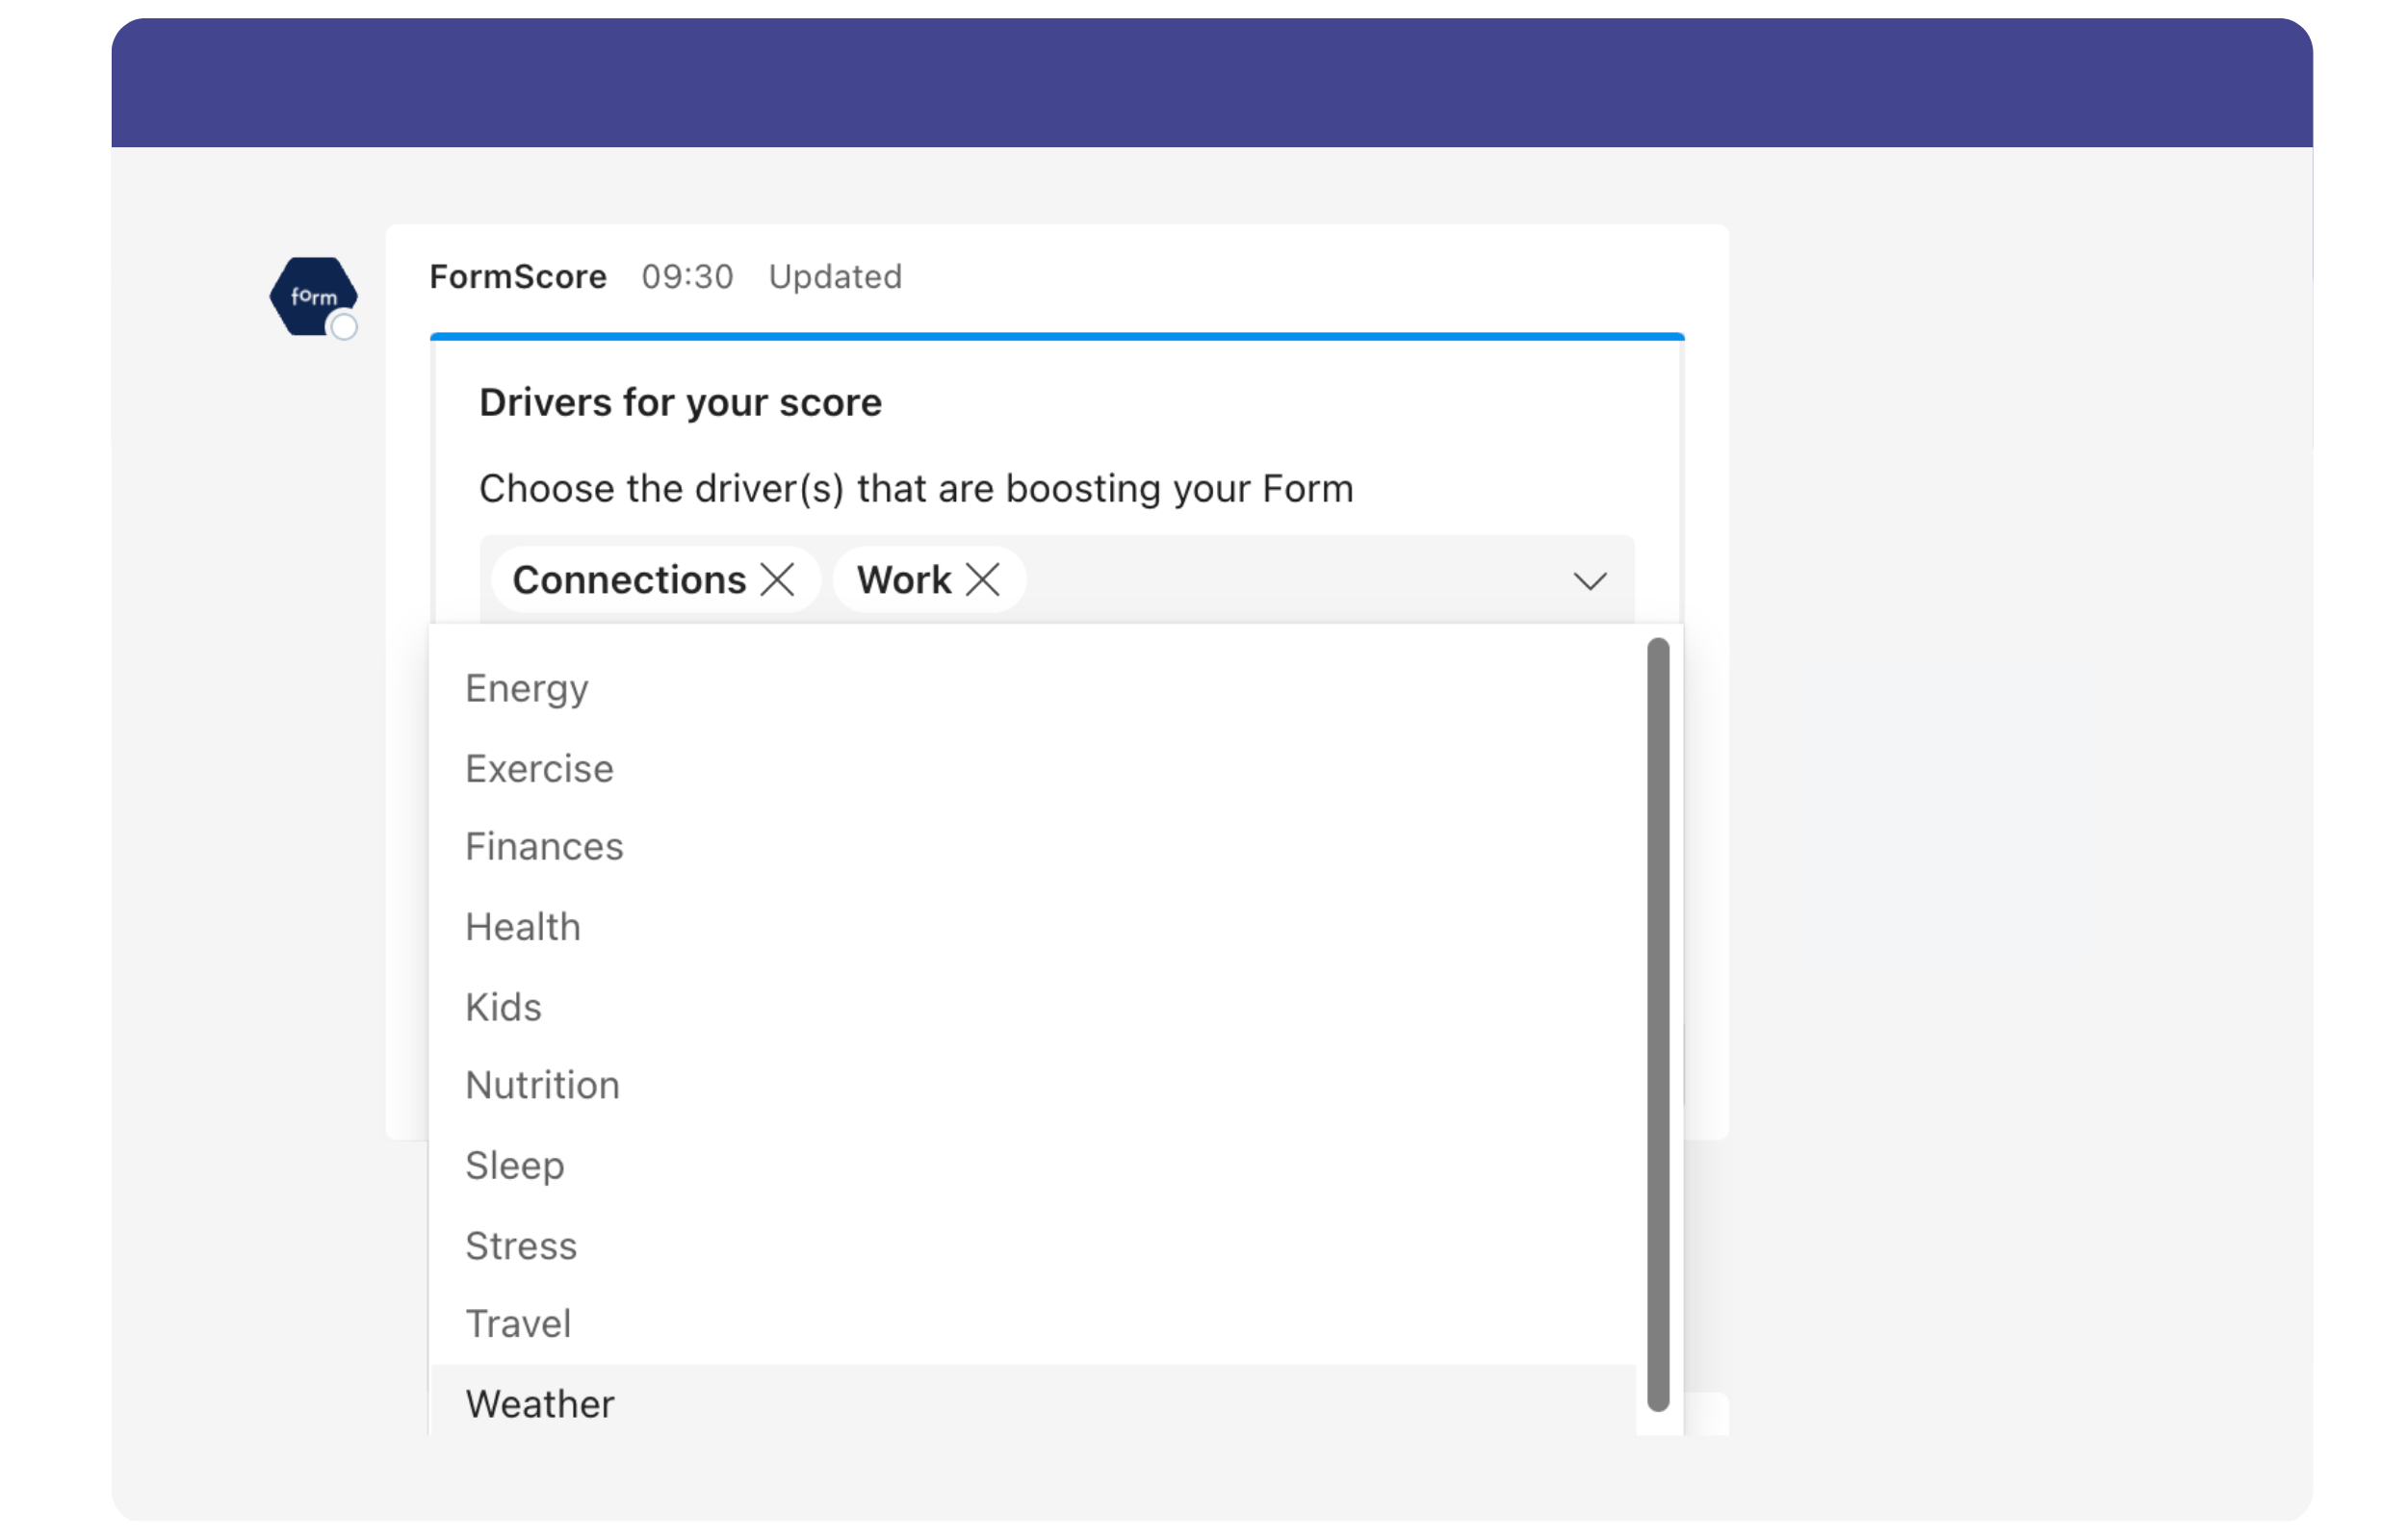
Task: Choose Finances in the dropdown list
Action: 1033,847
